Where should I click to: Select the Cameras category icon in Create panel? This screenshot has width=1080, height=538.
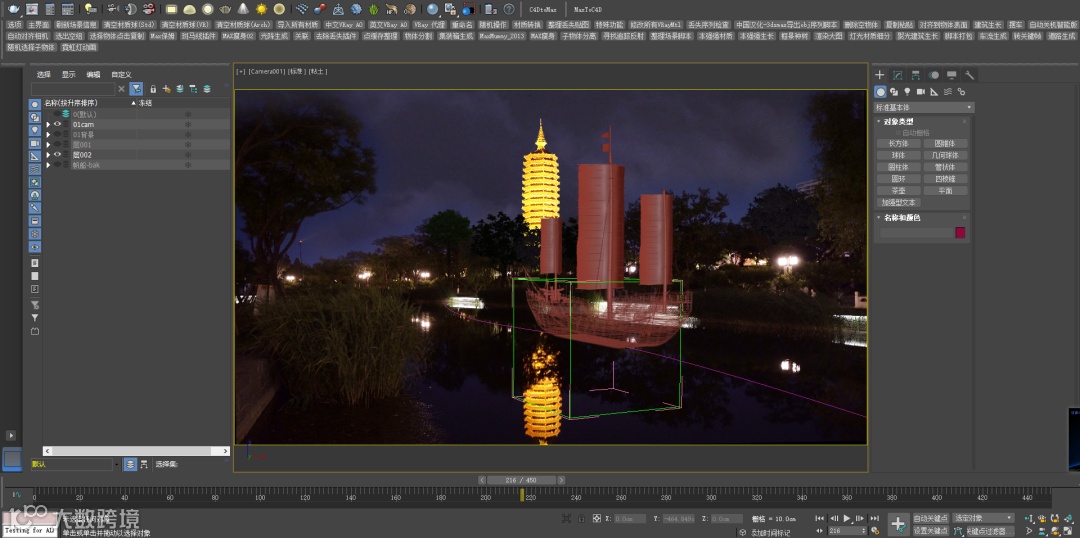pyautogui.click(x=920, y=91)
